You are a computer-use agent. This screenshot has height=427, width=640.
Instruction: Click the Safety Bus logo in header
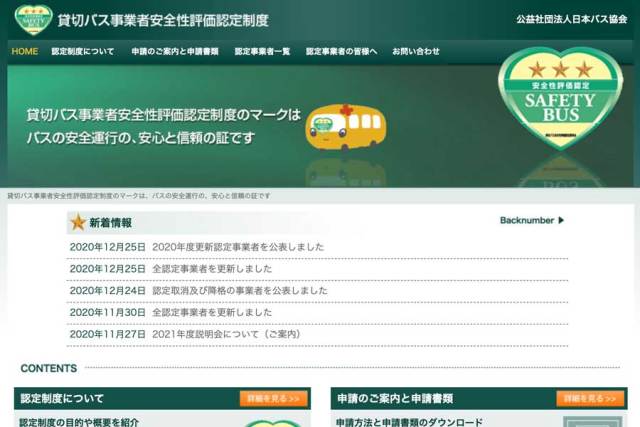click(32, 19)
